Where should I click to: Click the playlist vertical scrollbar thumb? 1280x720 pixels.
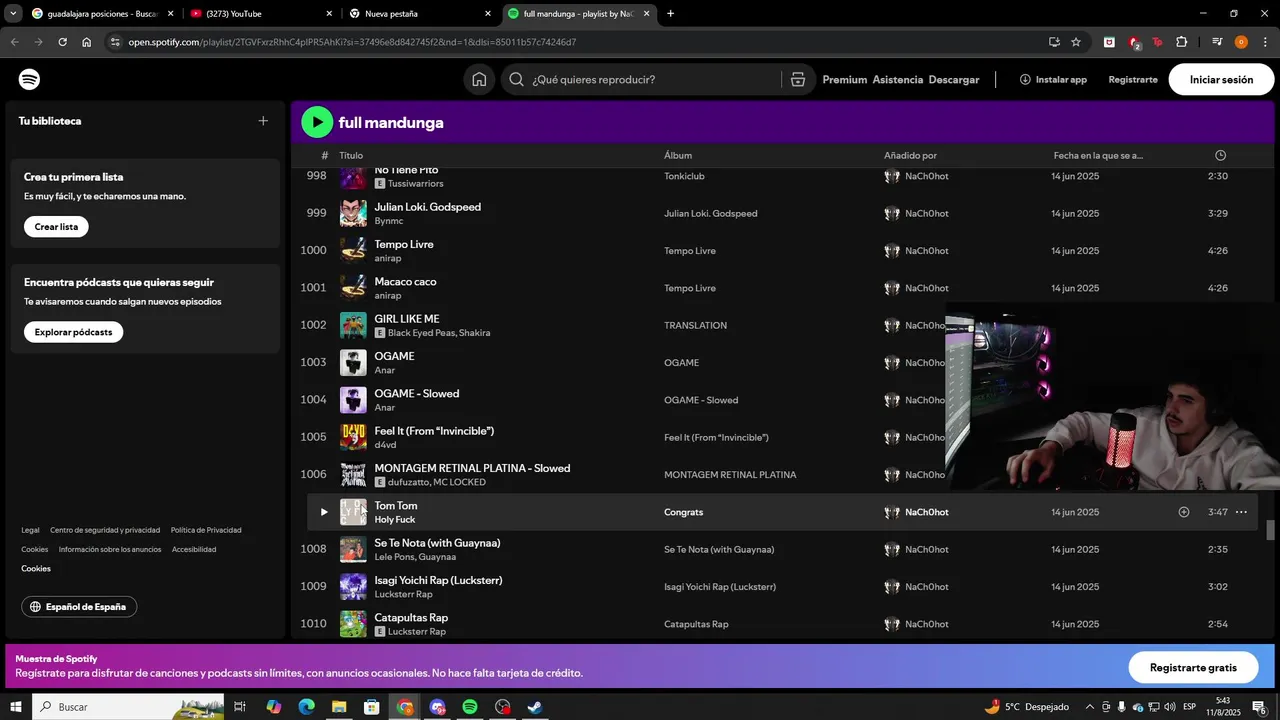pyautogui.click(x=1271, y=530)
